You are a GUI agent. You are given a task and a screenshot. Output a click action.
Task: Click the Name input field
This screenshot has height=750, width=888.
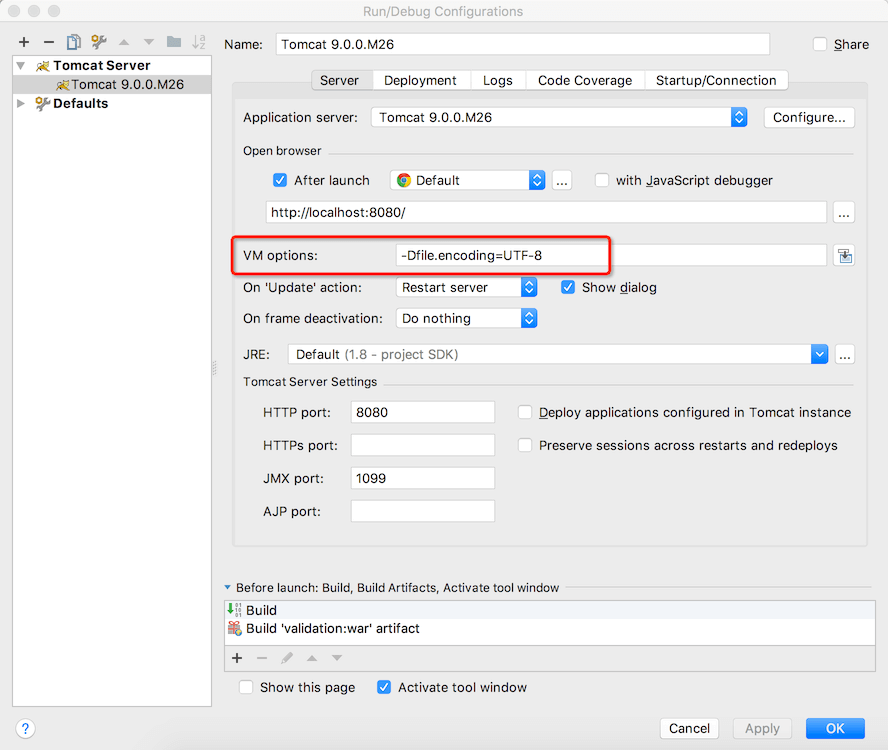tap(523, 44)
